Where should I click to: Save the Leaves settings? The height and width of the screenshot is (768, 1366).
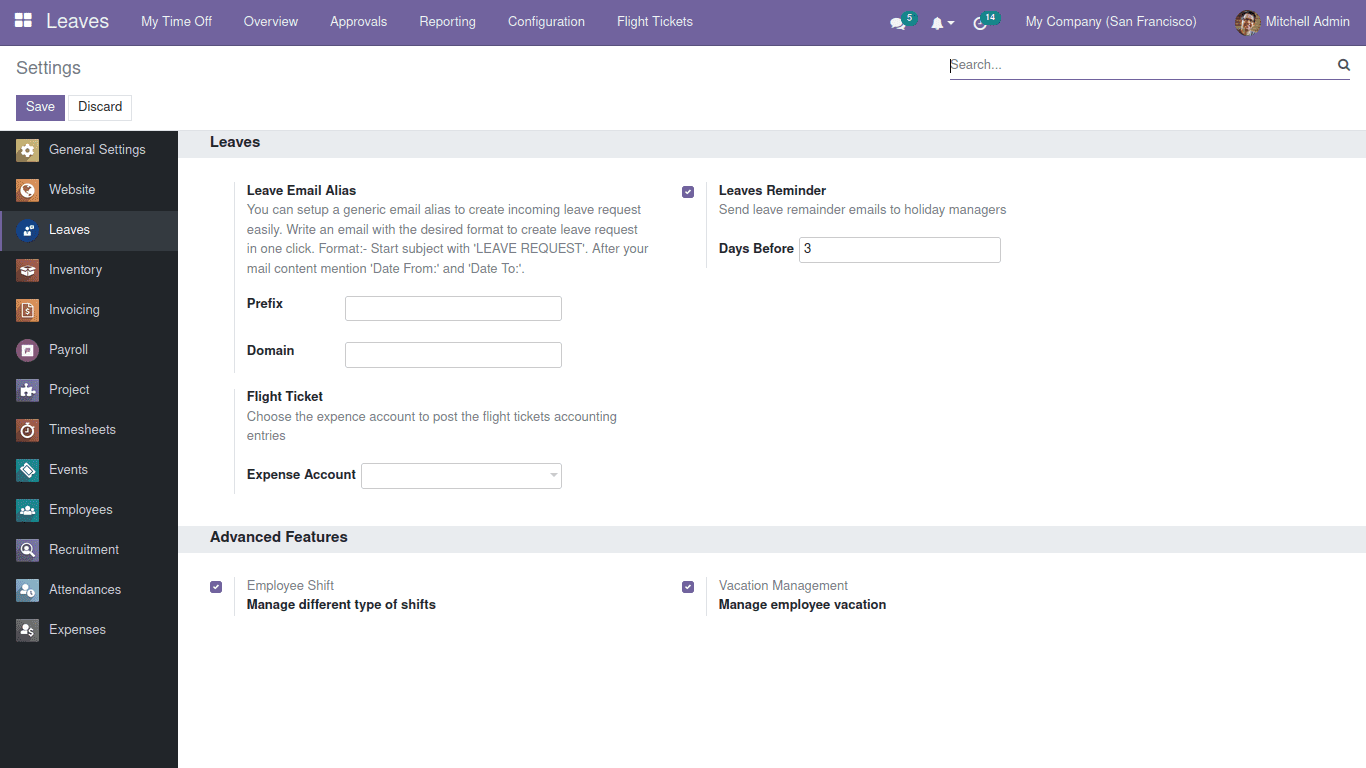coord(39,107)
